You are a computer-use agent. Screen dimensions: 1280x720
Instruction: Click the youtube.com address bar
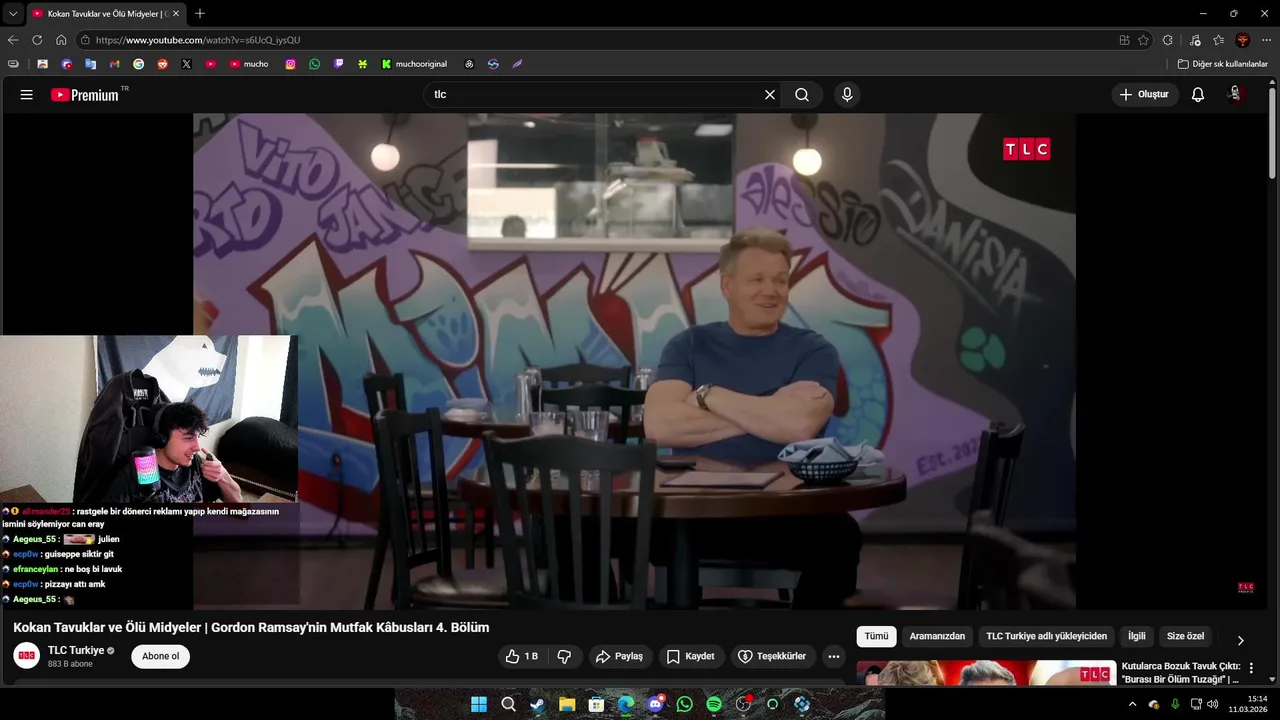coord(600,40)
